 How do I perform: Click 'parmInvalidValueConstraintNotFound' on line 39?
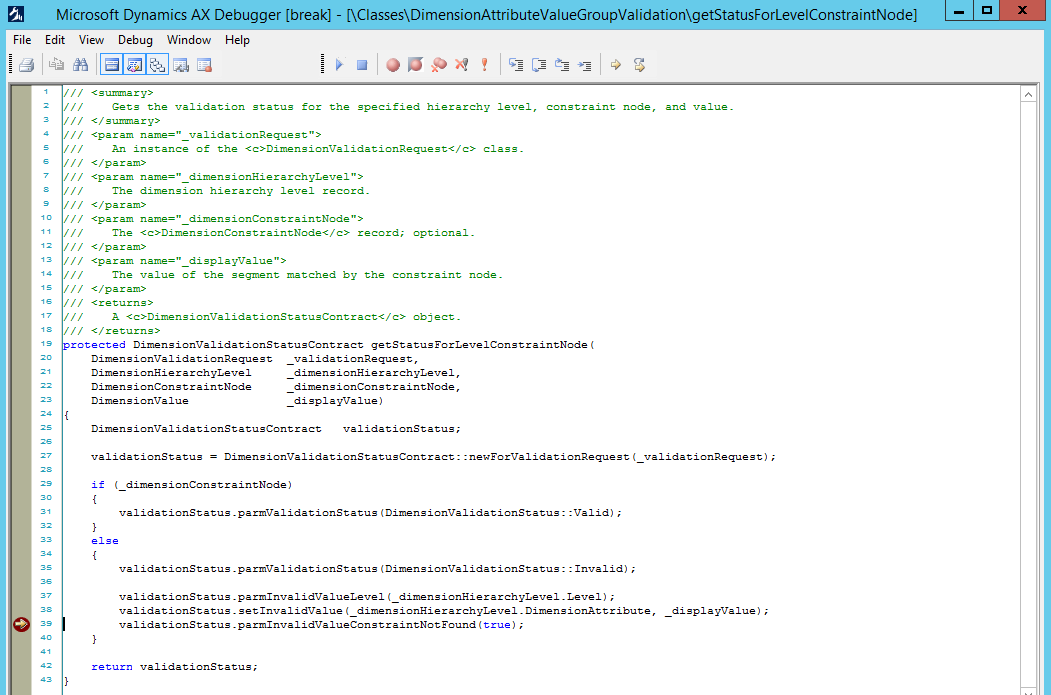pos(357,625)
